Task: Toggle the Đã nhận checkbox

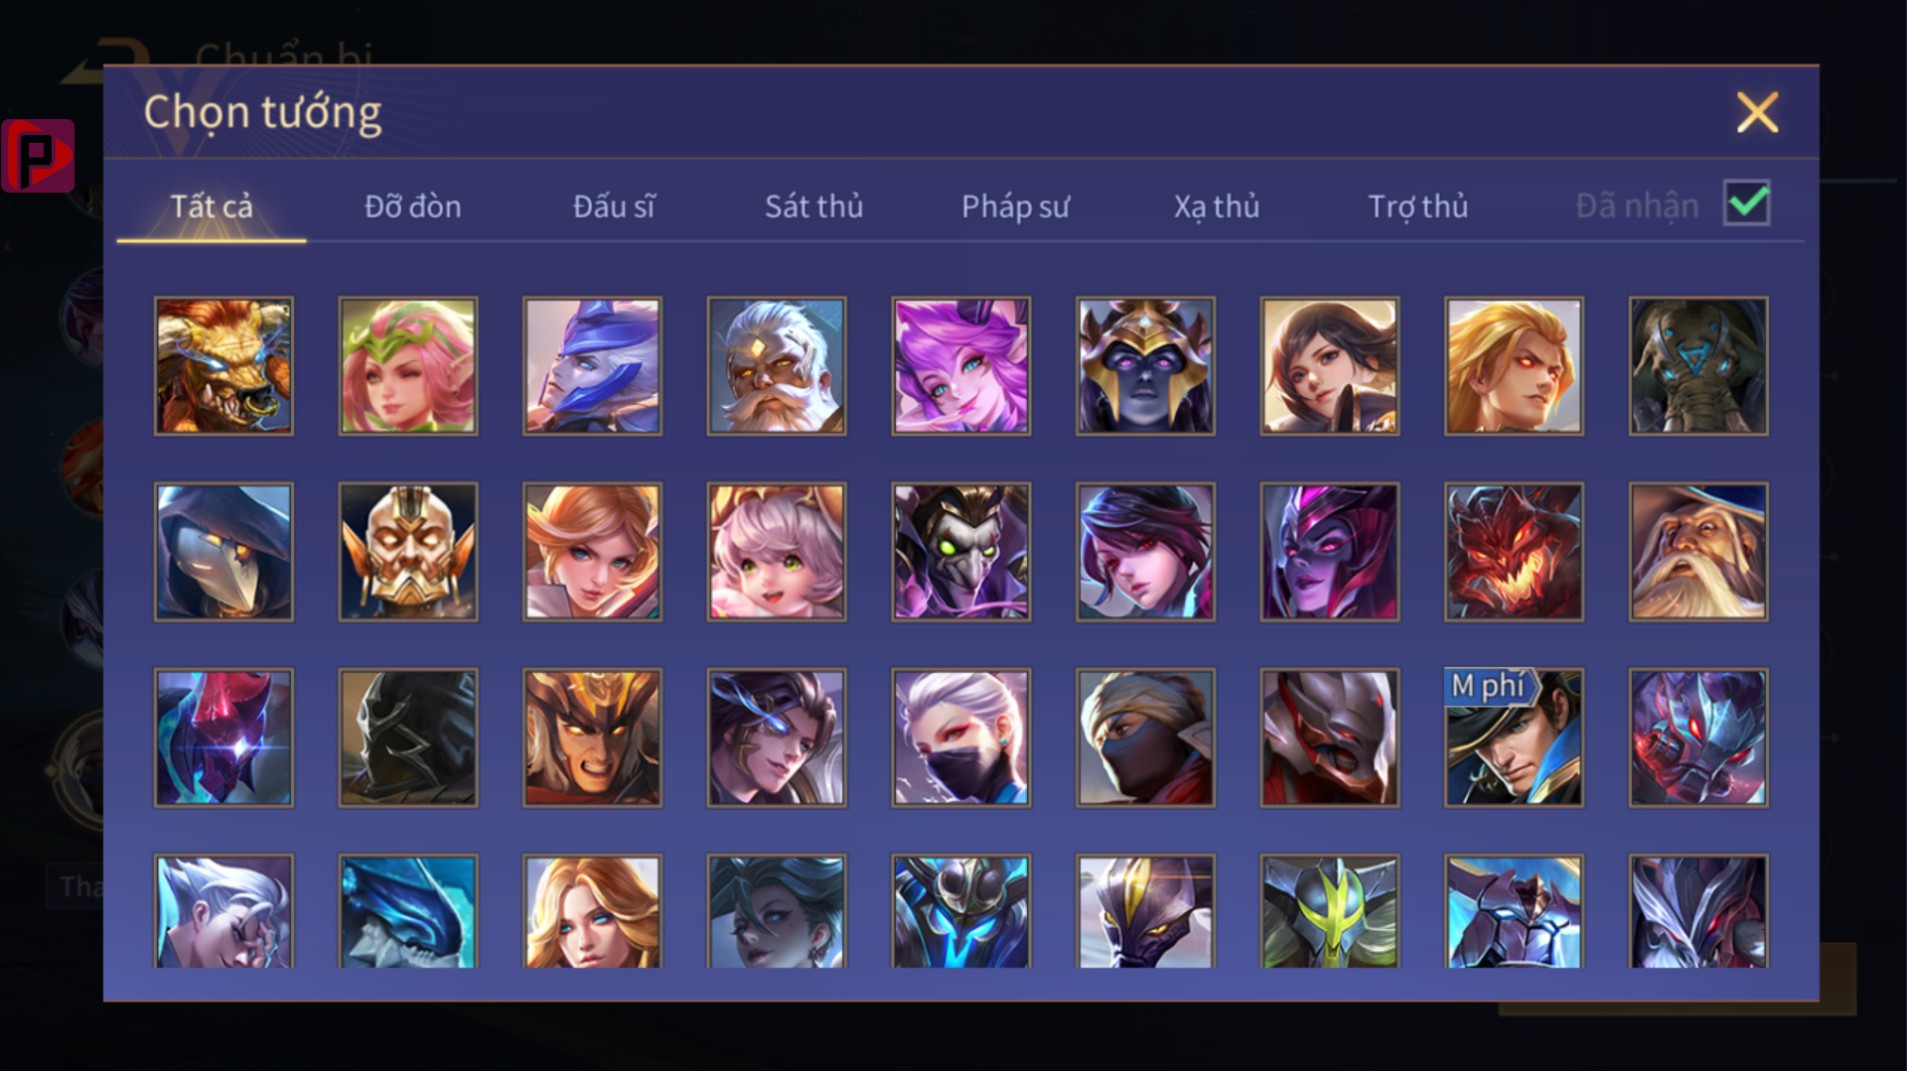Action: pyautogui.click(x=1747, y=204)
